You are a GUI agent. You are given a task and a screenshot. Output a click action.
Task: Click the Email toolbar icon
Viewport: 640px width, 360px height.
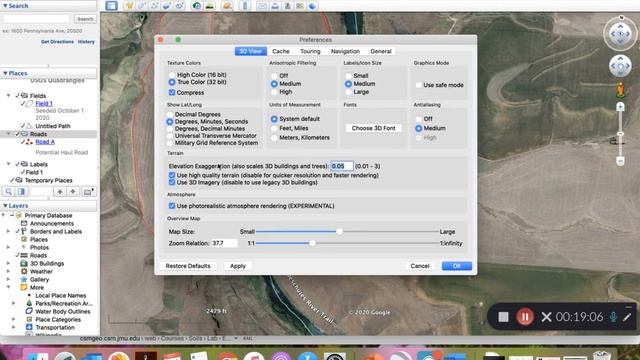pyautogui.click(x=262, y=6)
